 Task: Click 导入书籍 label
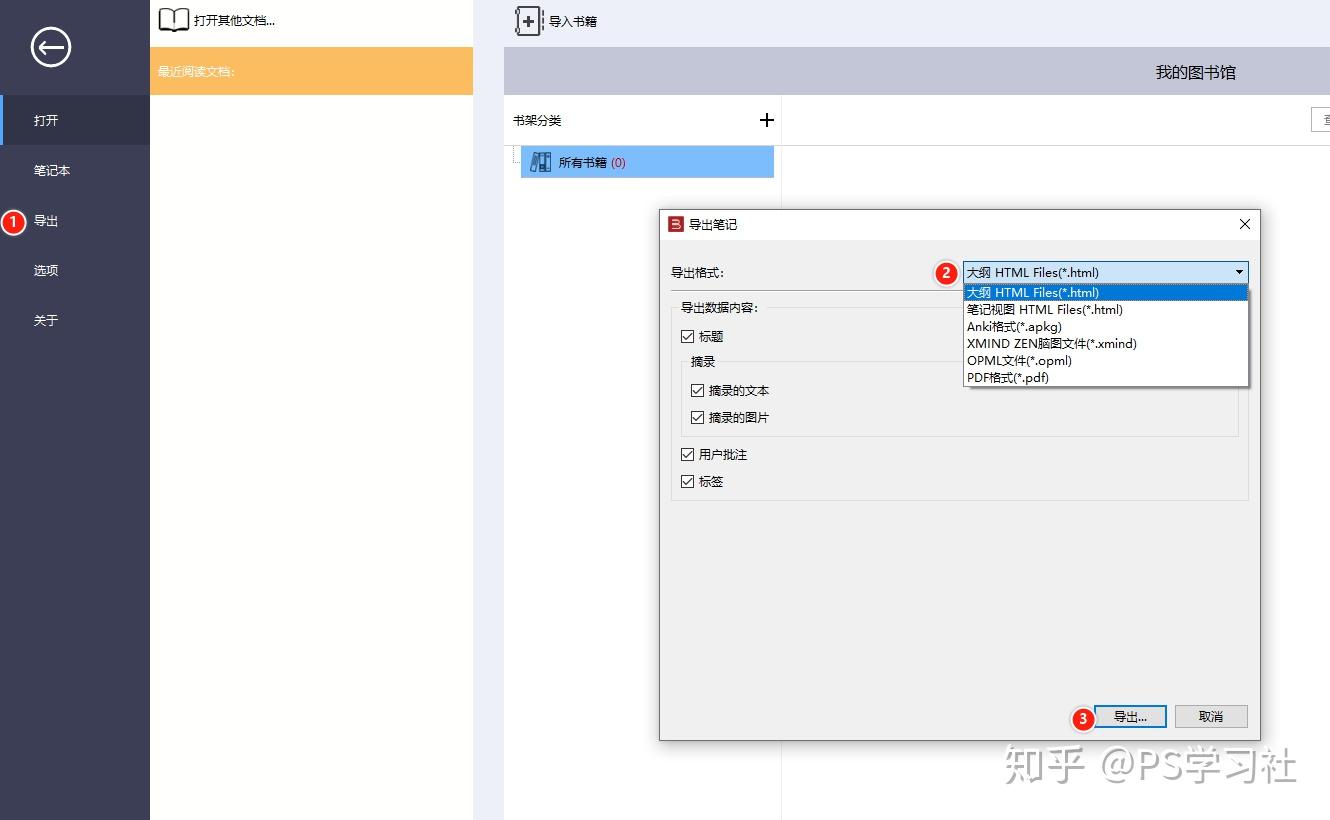tap(573, 21)
